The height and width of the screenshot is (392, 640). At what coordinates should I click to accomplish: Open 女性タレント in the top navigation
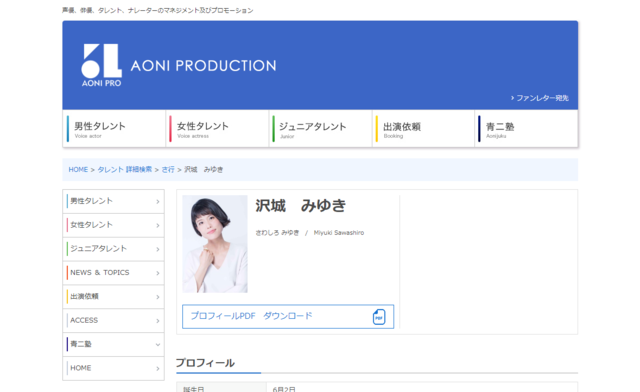click(x=217, y=129)
